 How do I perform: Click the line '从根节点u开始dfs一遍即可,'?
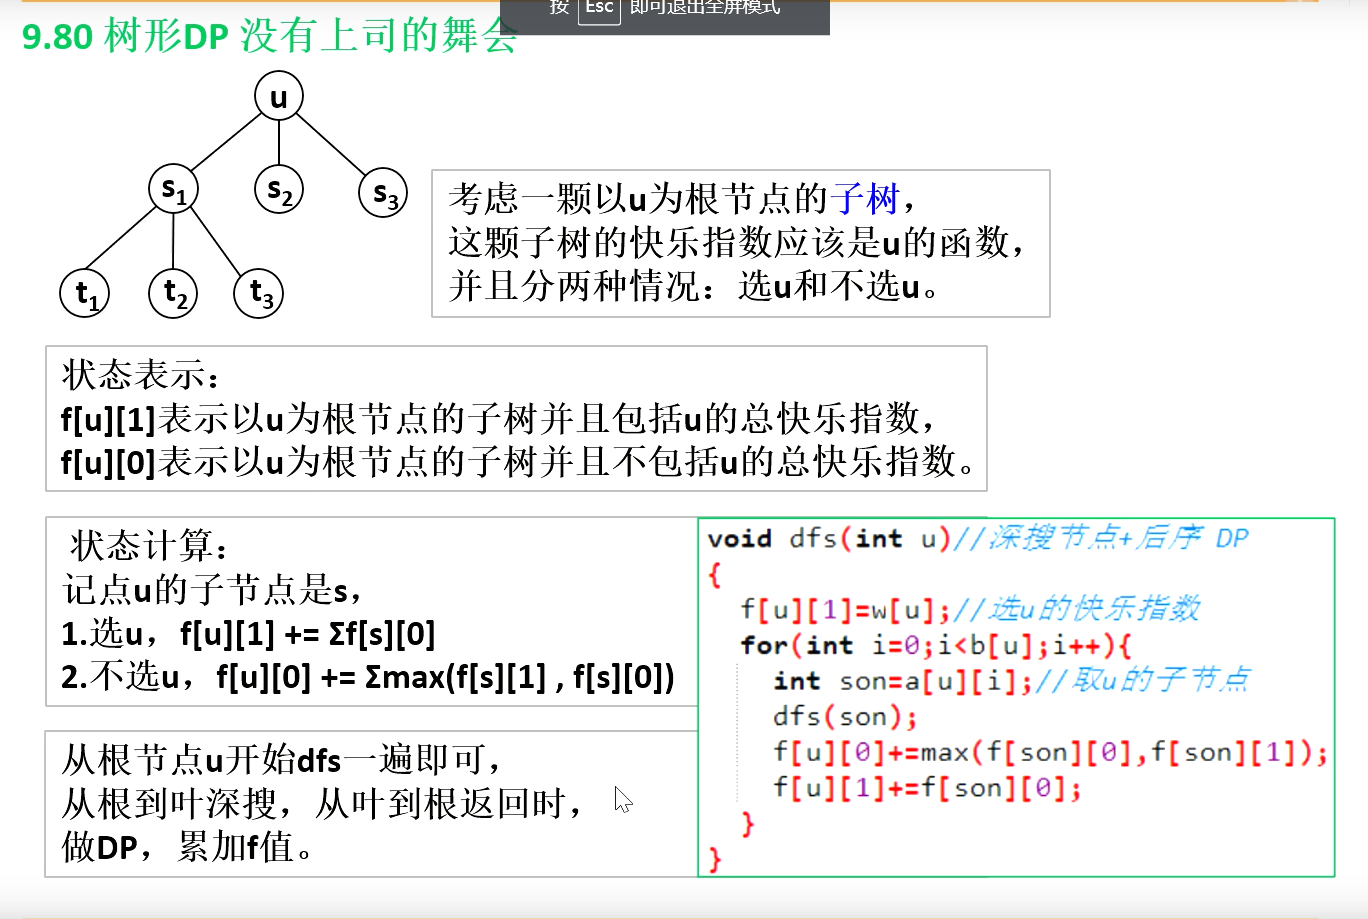(280, 760)
